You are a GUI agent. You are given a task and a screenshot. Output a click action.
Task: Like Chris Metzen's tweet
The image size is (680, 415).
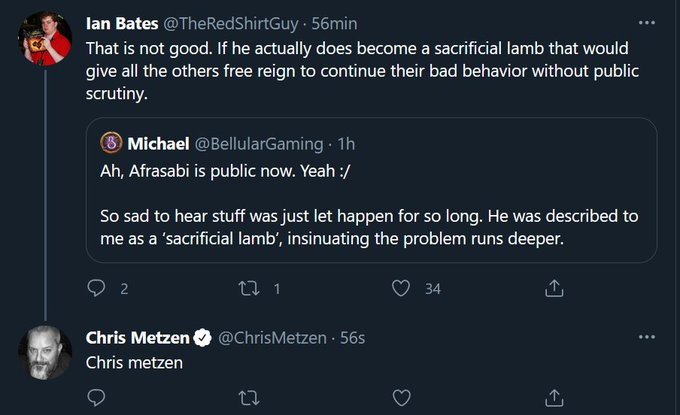[402, 398]
